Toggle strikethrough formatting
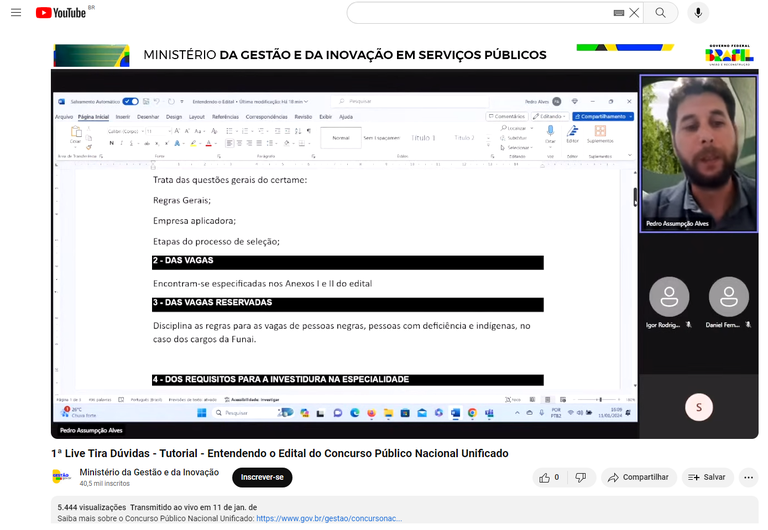Screen dimensions: 768x530 [x=147, y=143]
